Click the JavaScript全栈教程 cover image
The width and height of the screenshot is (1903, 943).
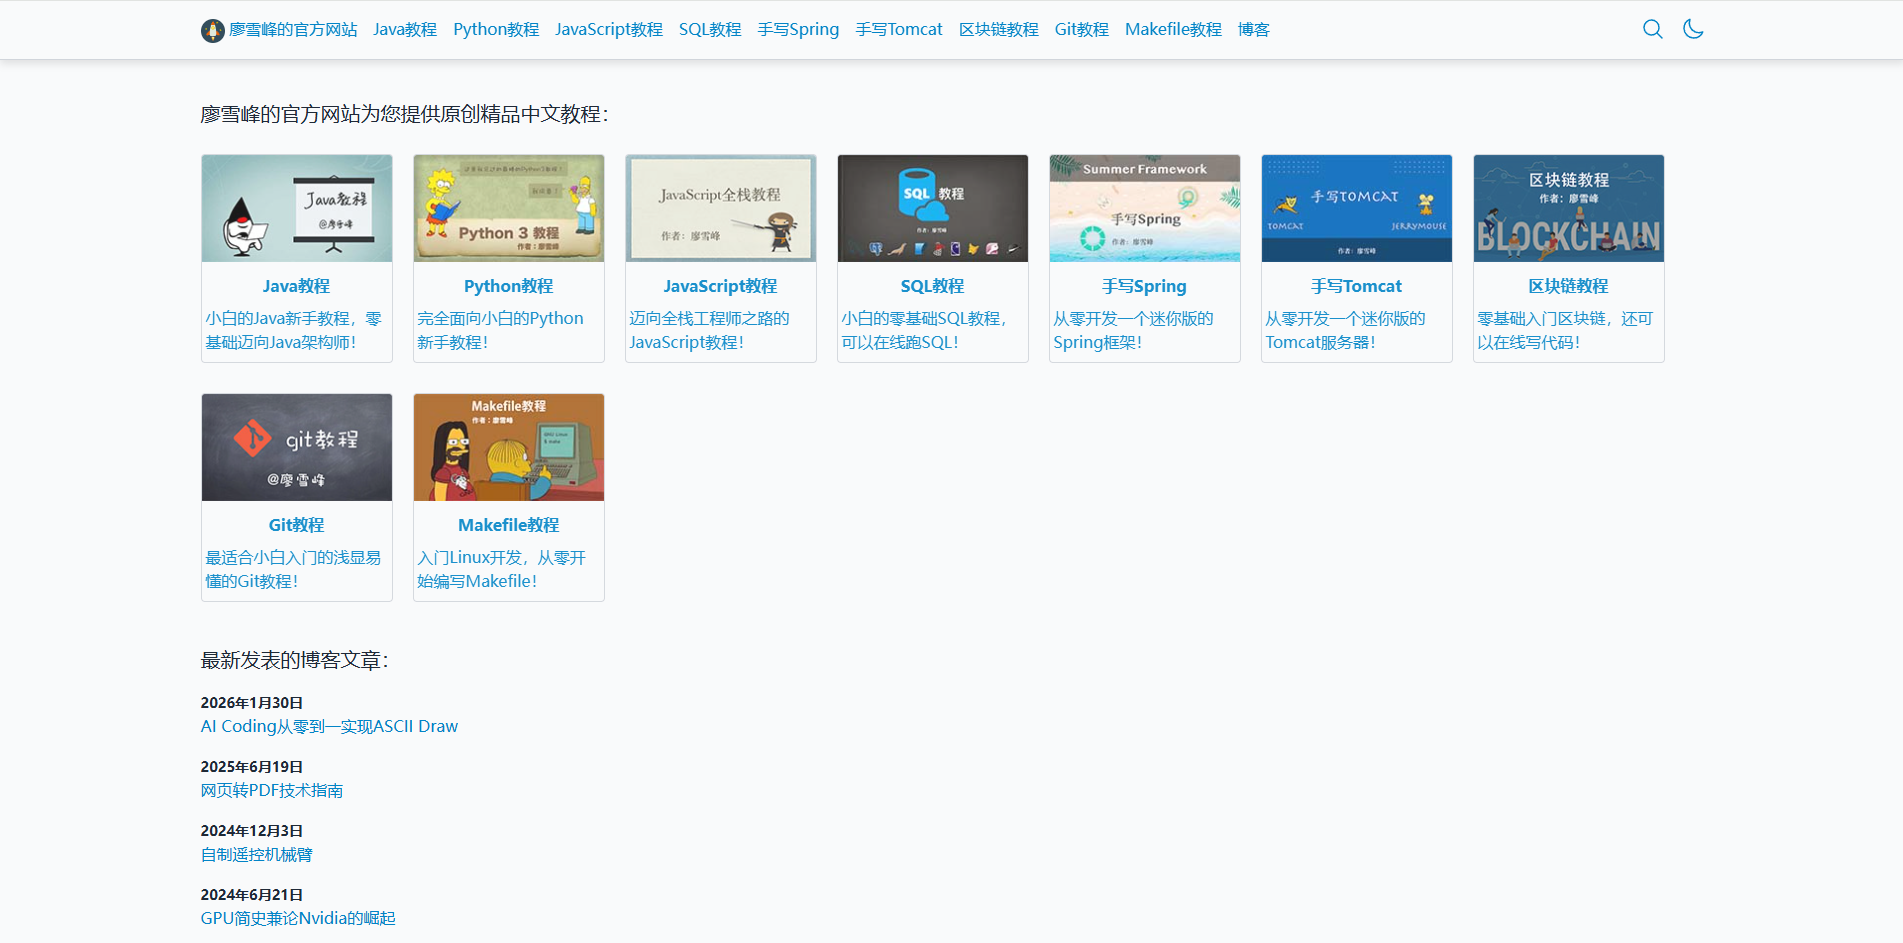point(720,208)
